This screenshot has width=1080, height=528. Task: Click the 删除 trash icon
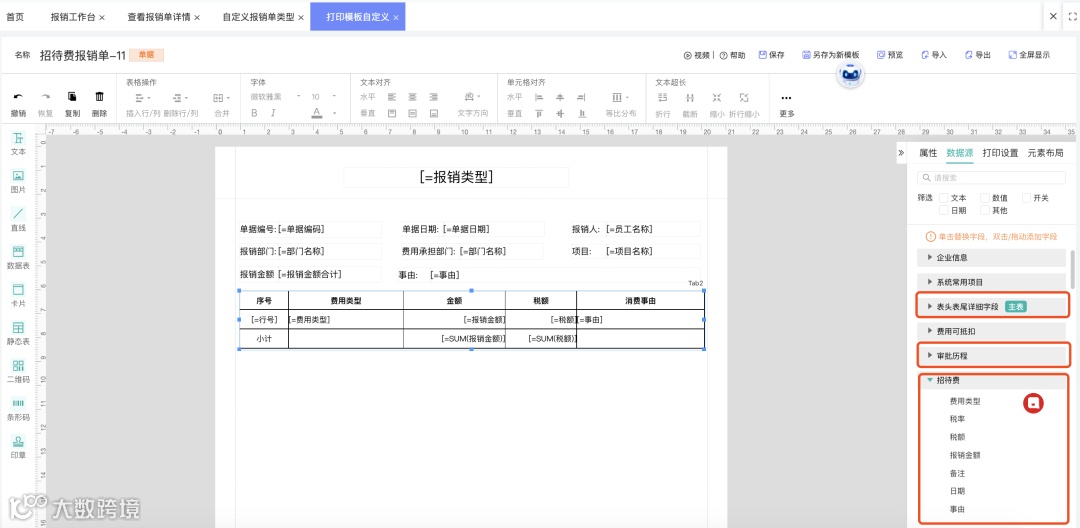coord(99,97)
